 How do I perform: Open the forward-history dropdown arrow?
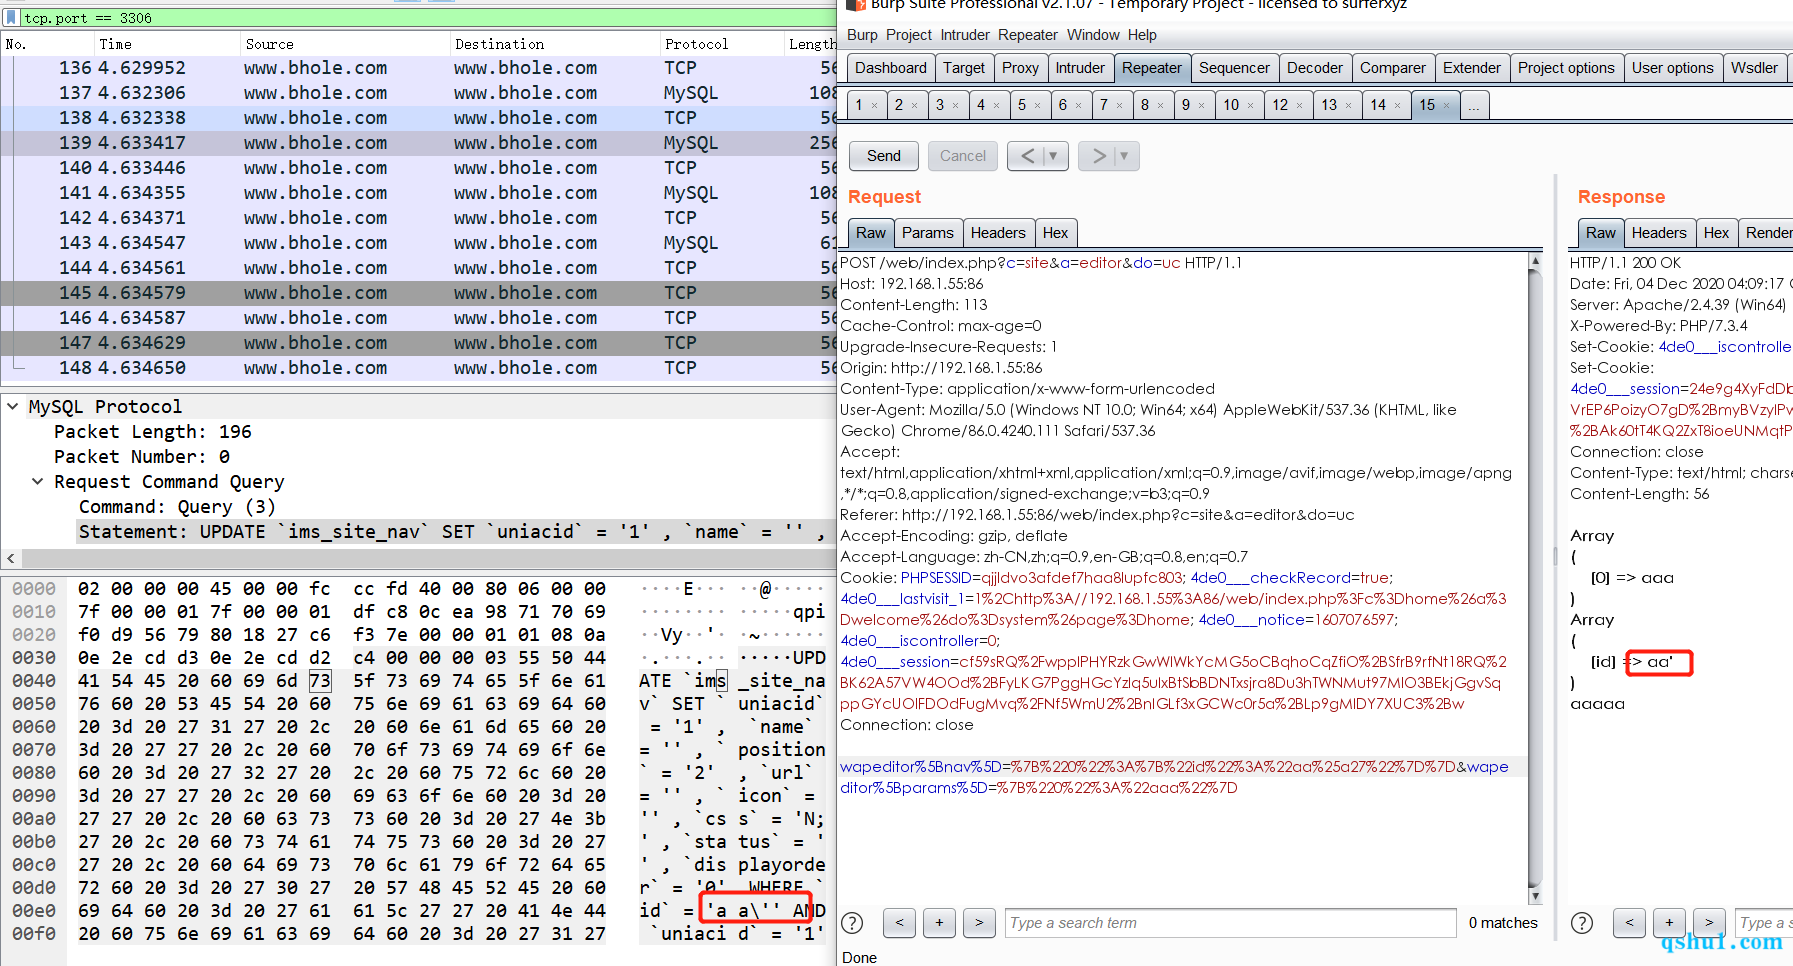(x=1125, y=156)
